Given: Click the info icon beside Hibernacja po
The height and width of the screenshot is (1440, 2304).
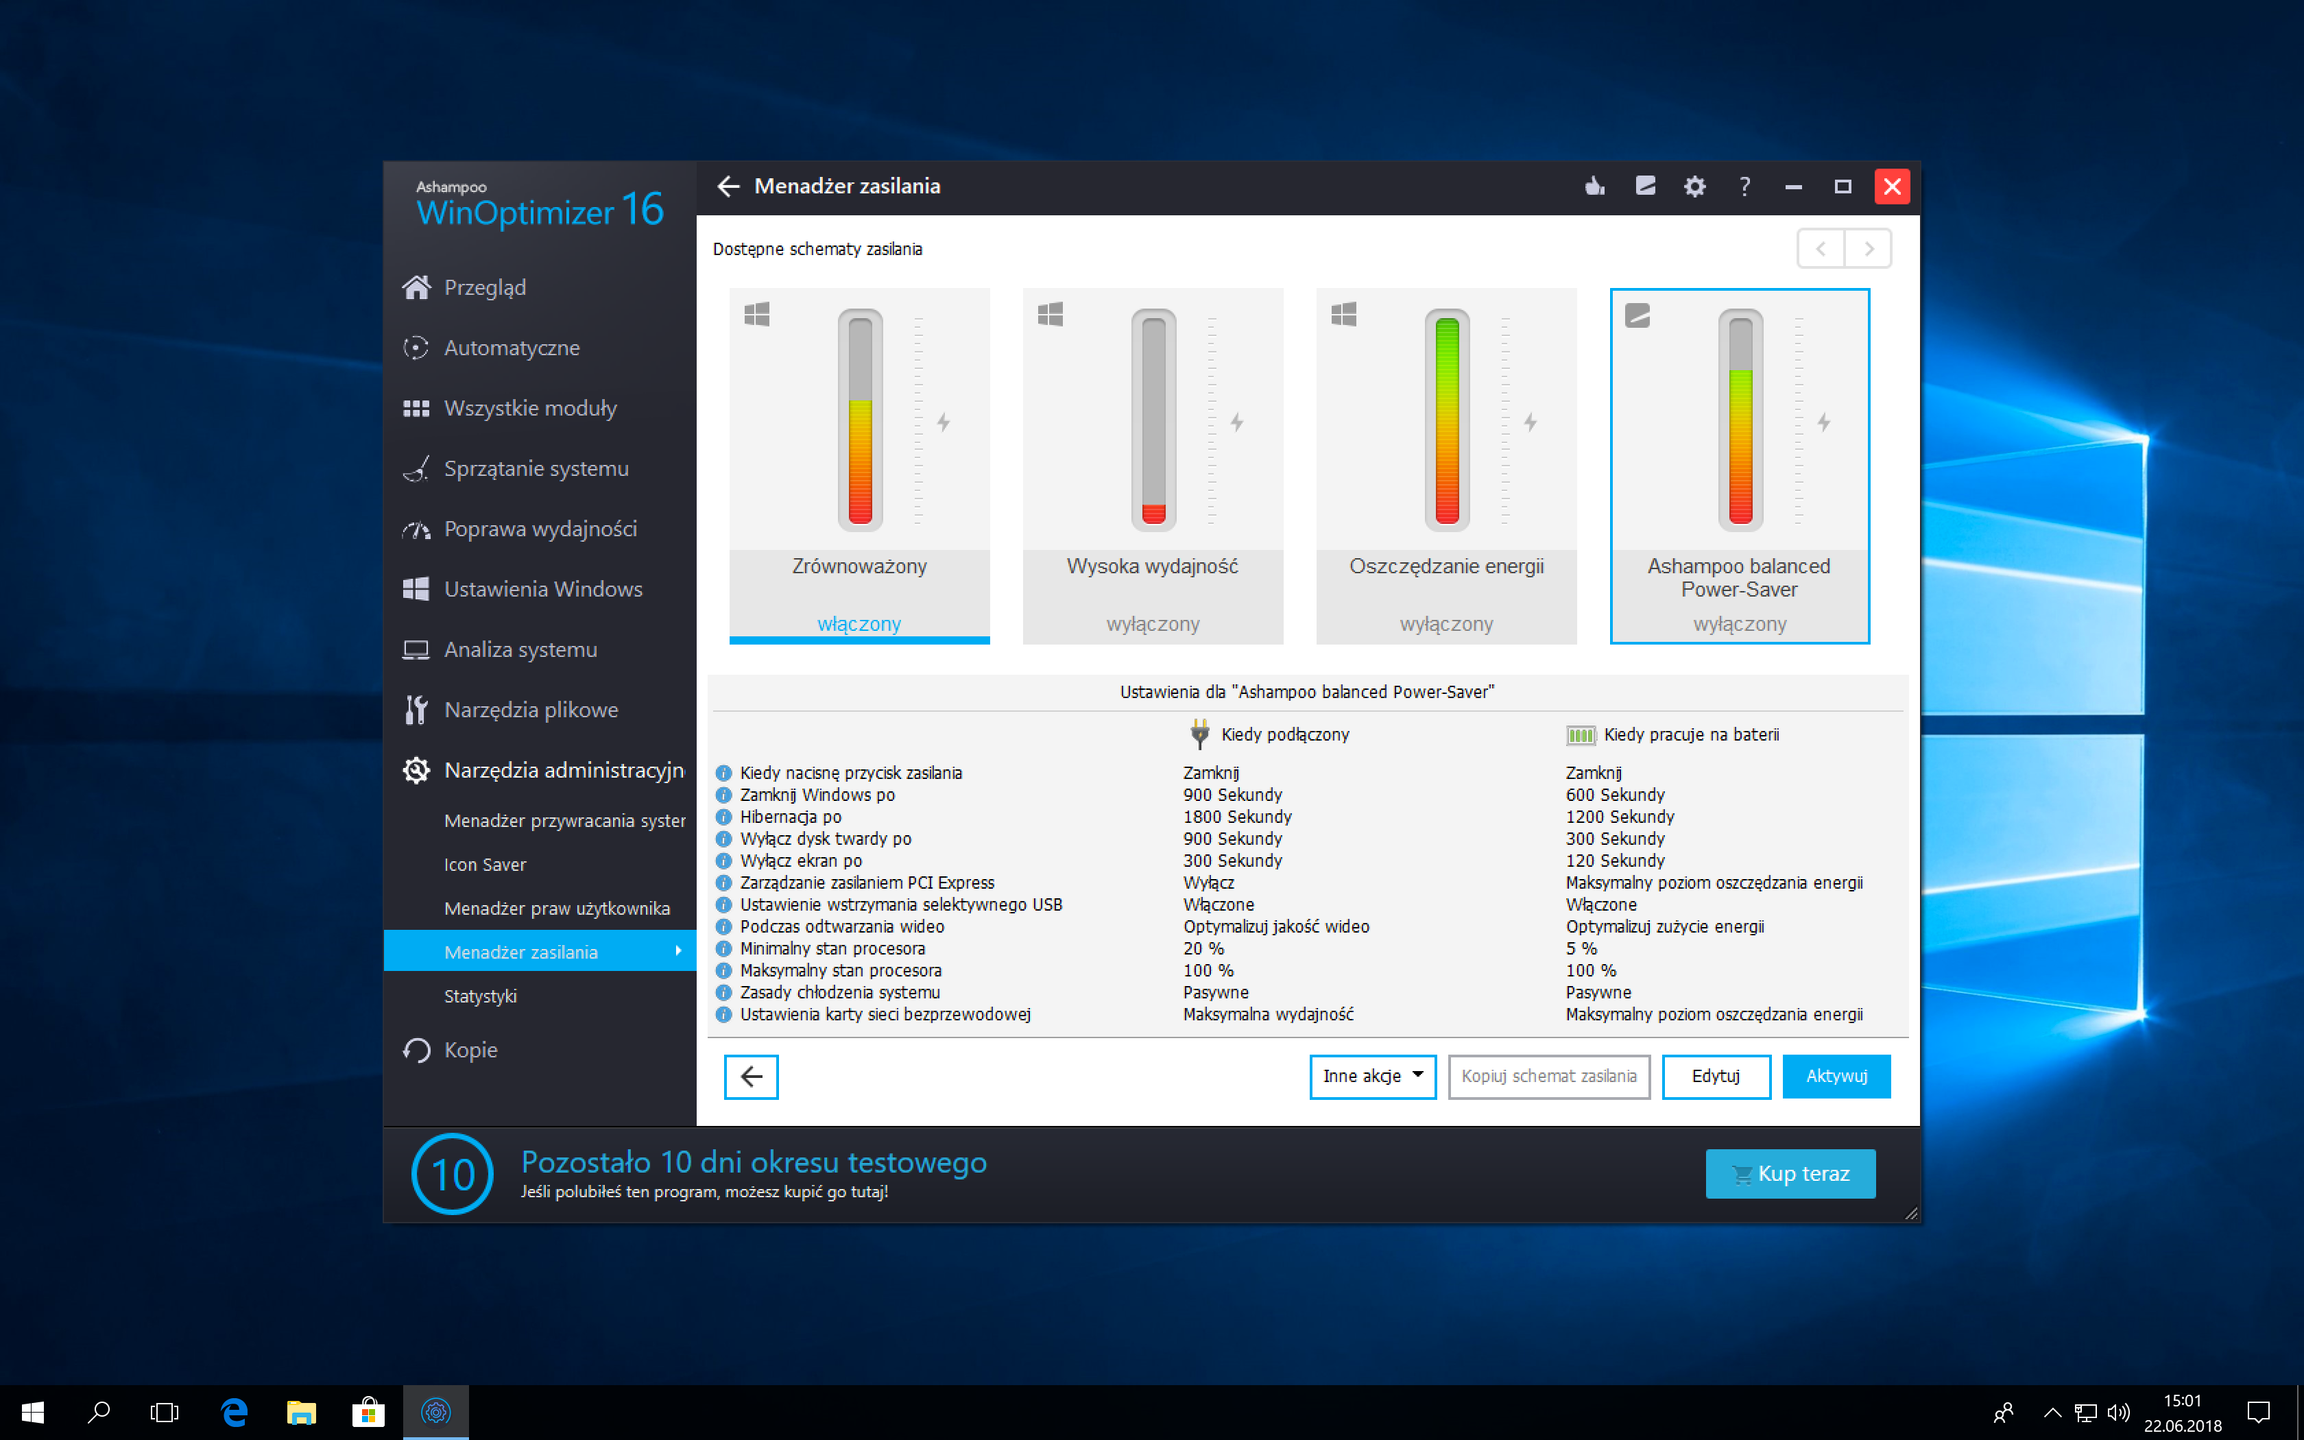Looking at the screenshot, I should click(x=724, y=817).
